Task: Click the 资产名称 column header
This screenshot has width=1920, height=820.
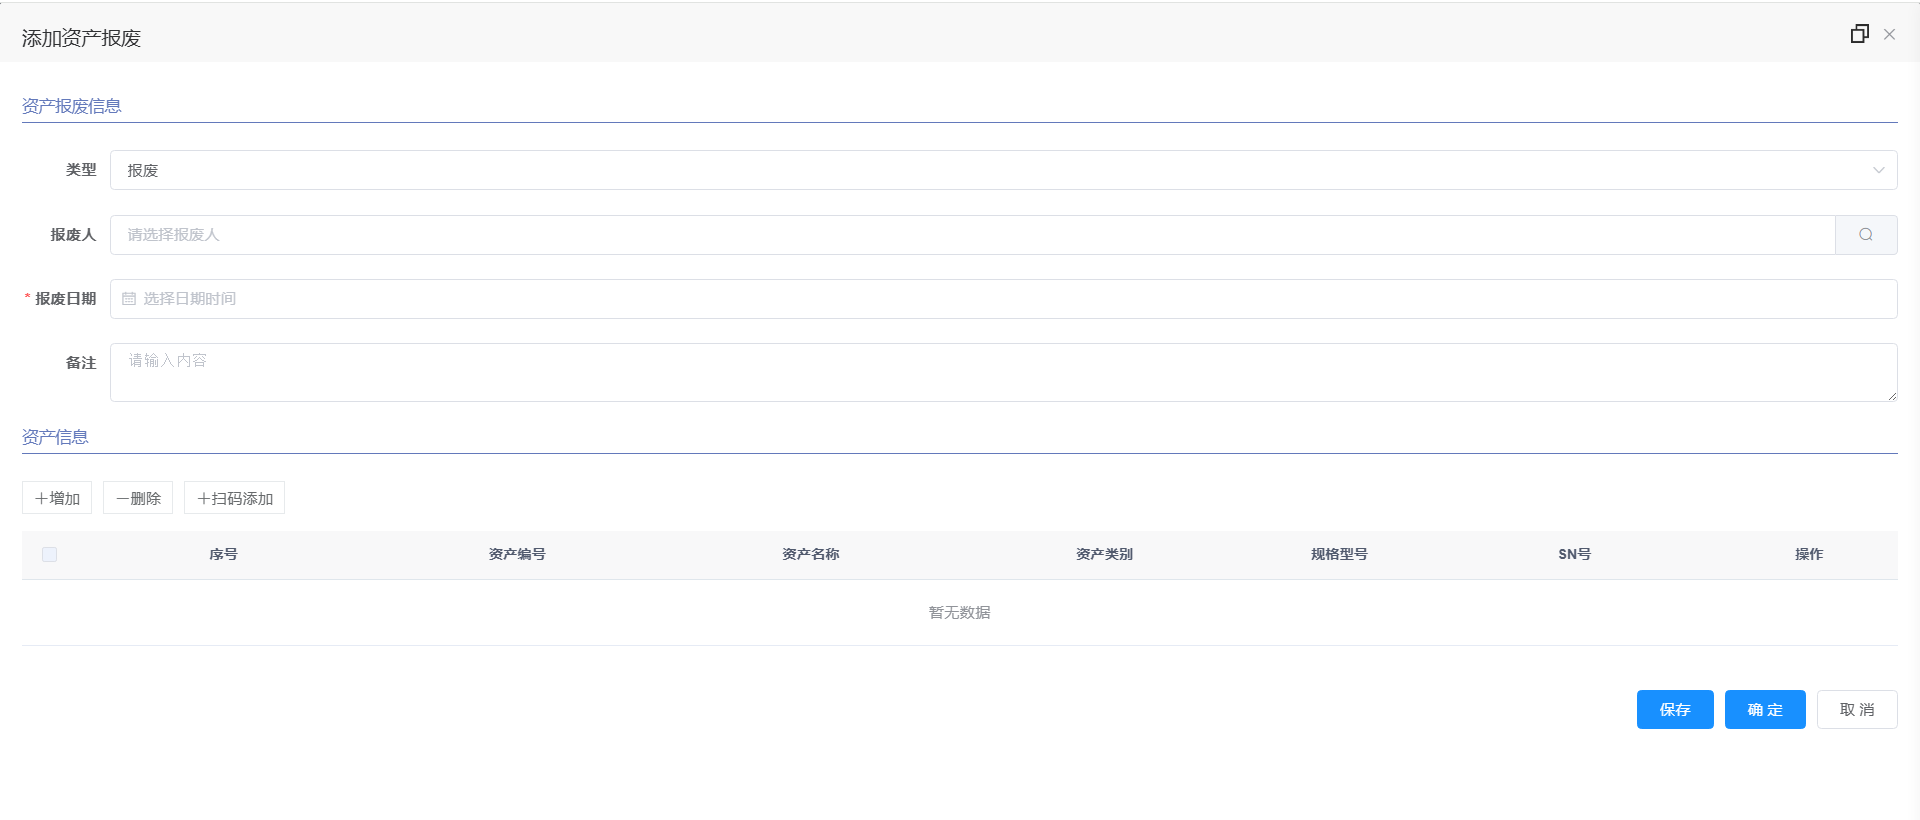Action: [811, 555]
